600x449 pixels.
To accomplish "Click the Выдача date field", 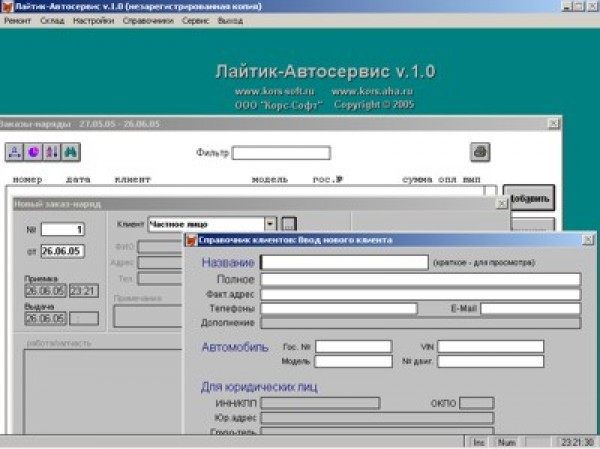I will (x=45, y=318).
